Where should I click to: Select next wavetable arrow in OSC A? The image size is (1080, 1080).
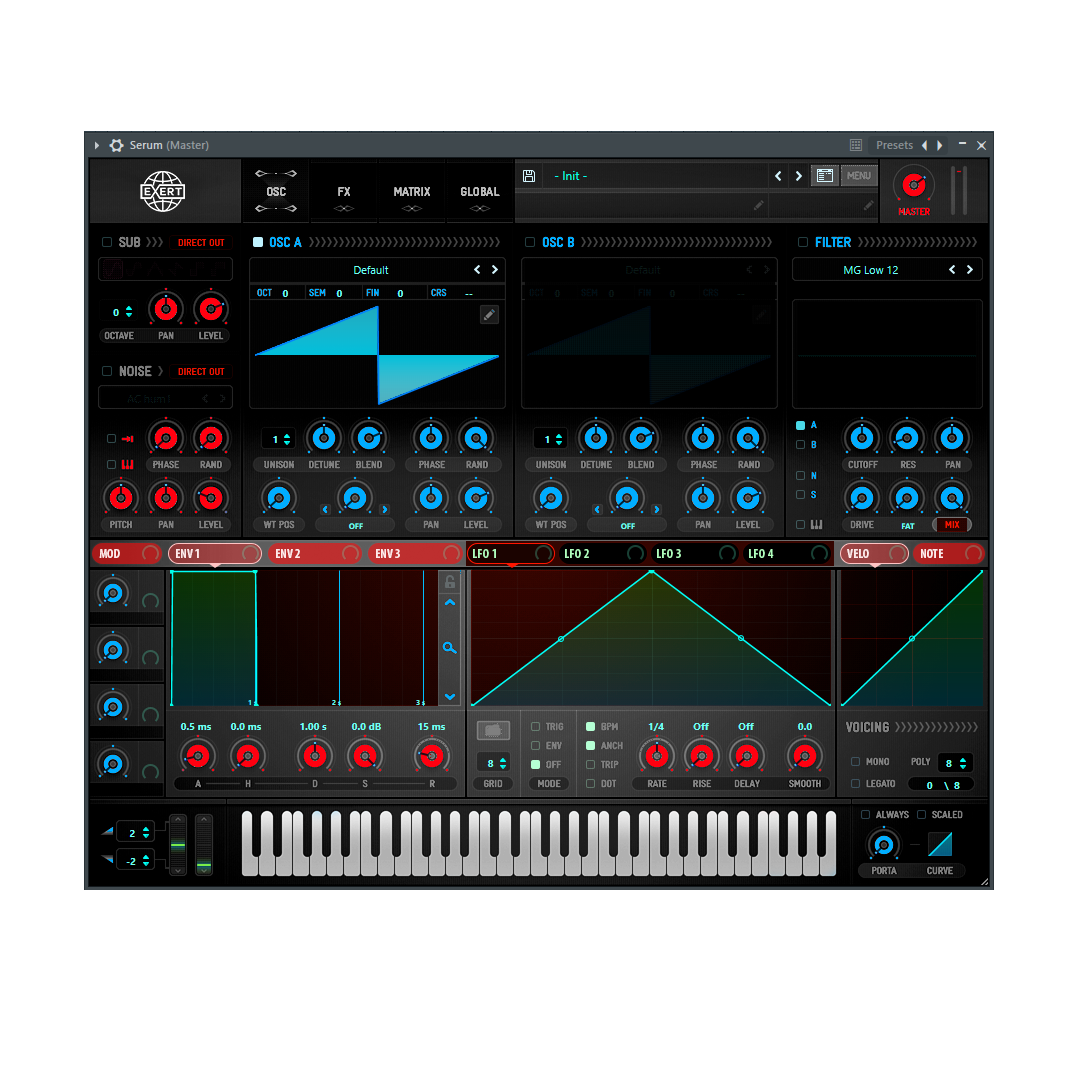pyautogui.click(x=494, y=270)
